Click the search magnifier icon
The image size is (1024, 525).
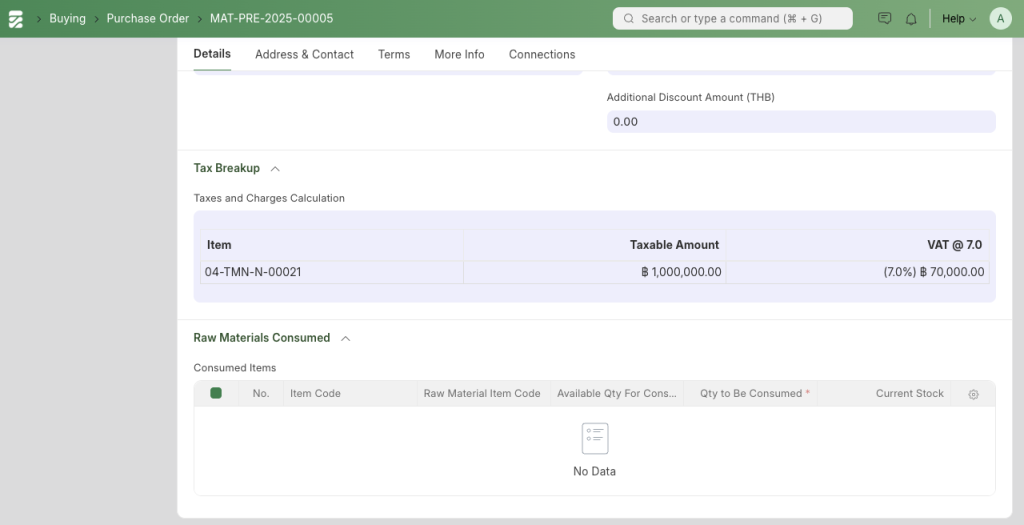click(x=628, y=18)
